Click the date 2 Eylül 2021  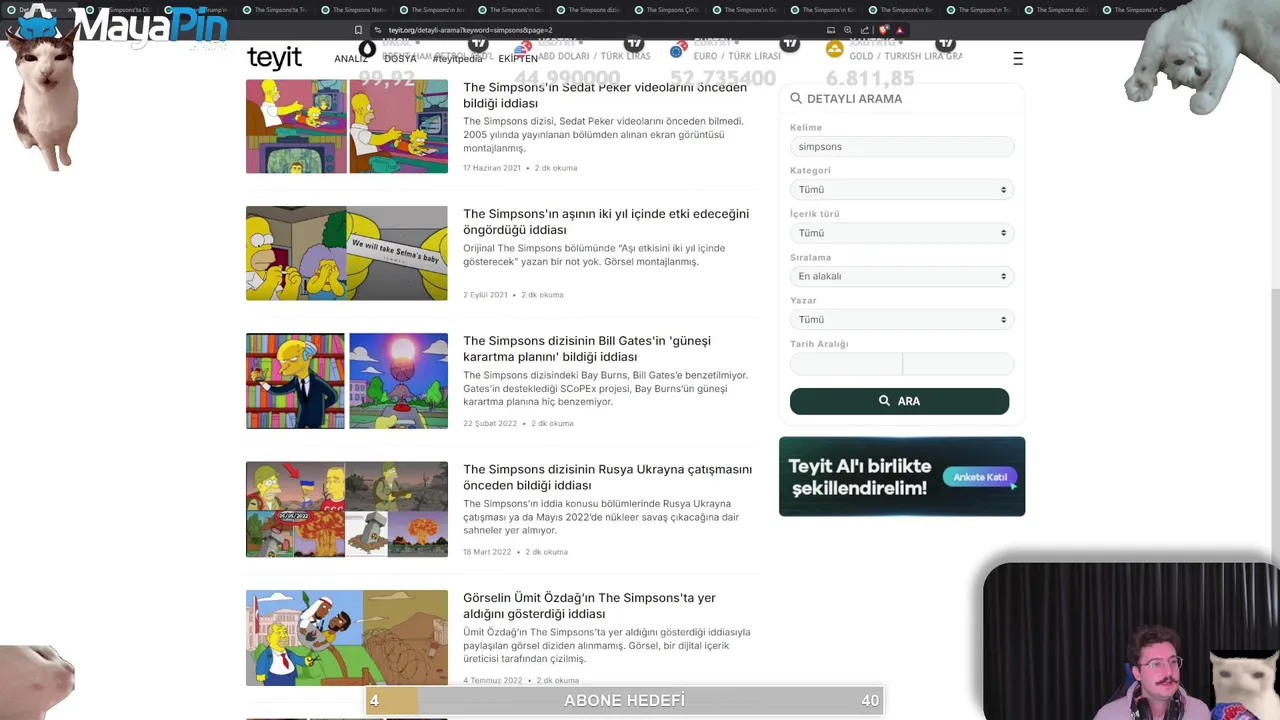point(485,295)
